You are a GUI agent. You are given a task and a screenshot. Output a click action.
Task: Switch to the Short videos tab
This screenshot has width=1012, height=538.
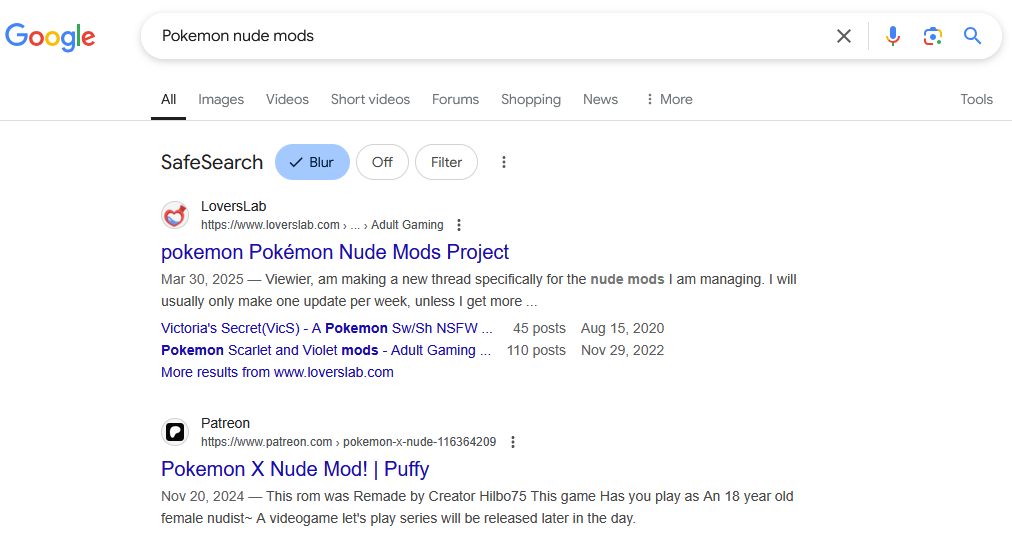tap(370, 99)
